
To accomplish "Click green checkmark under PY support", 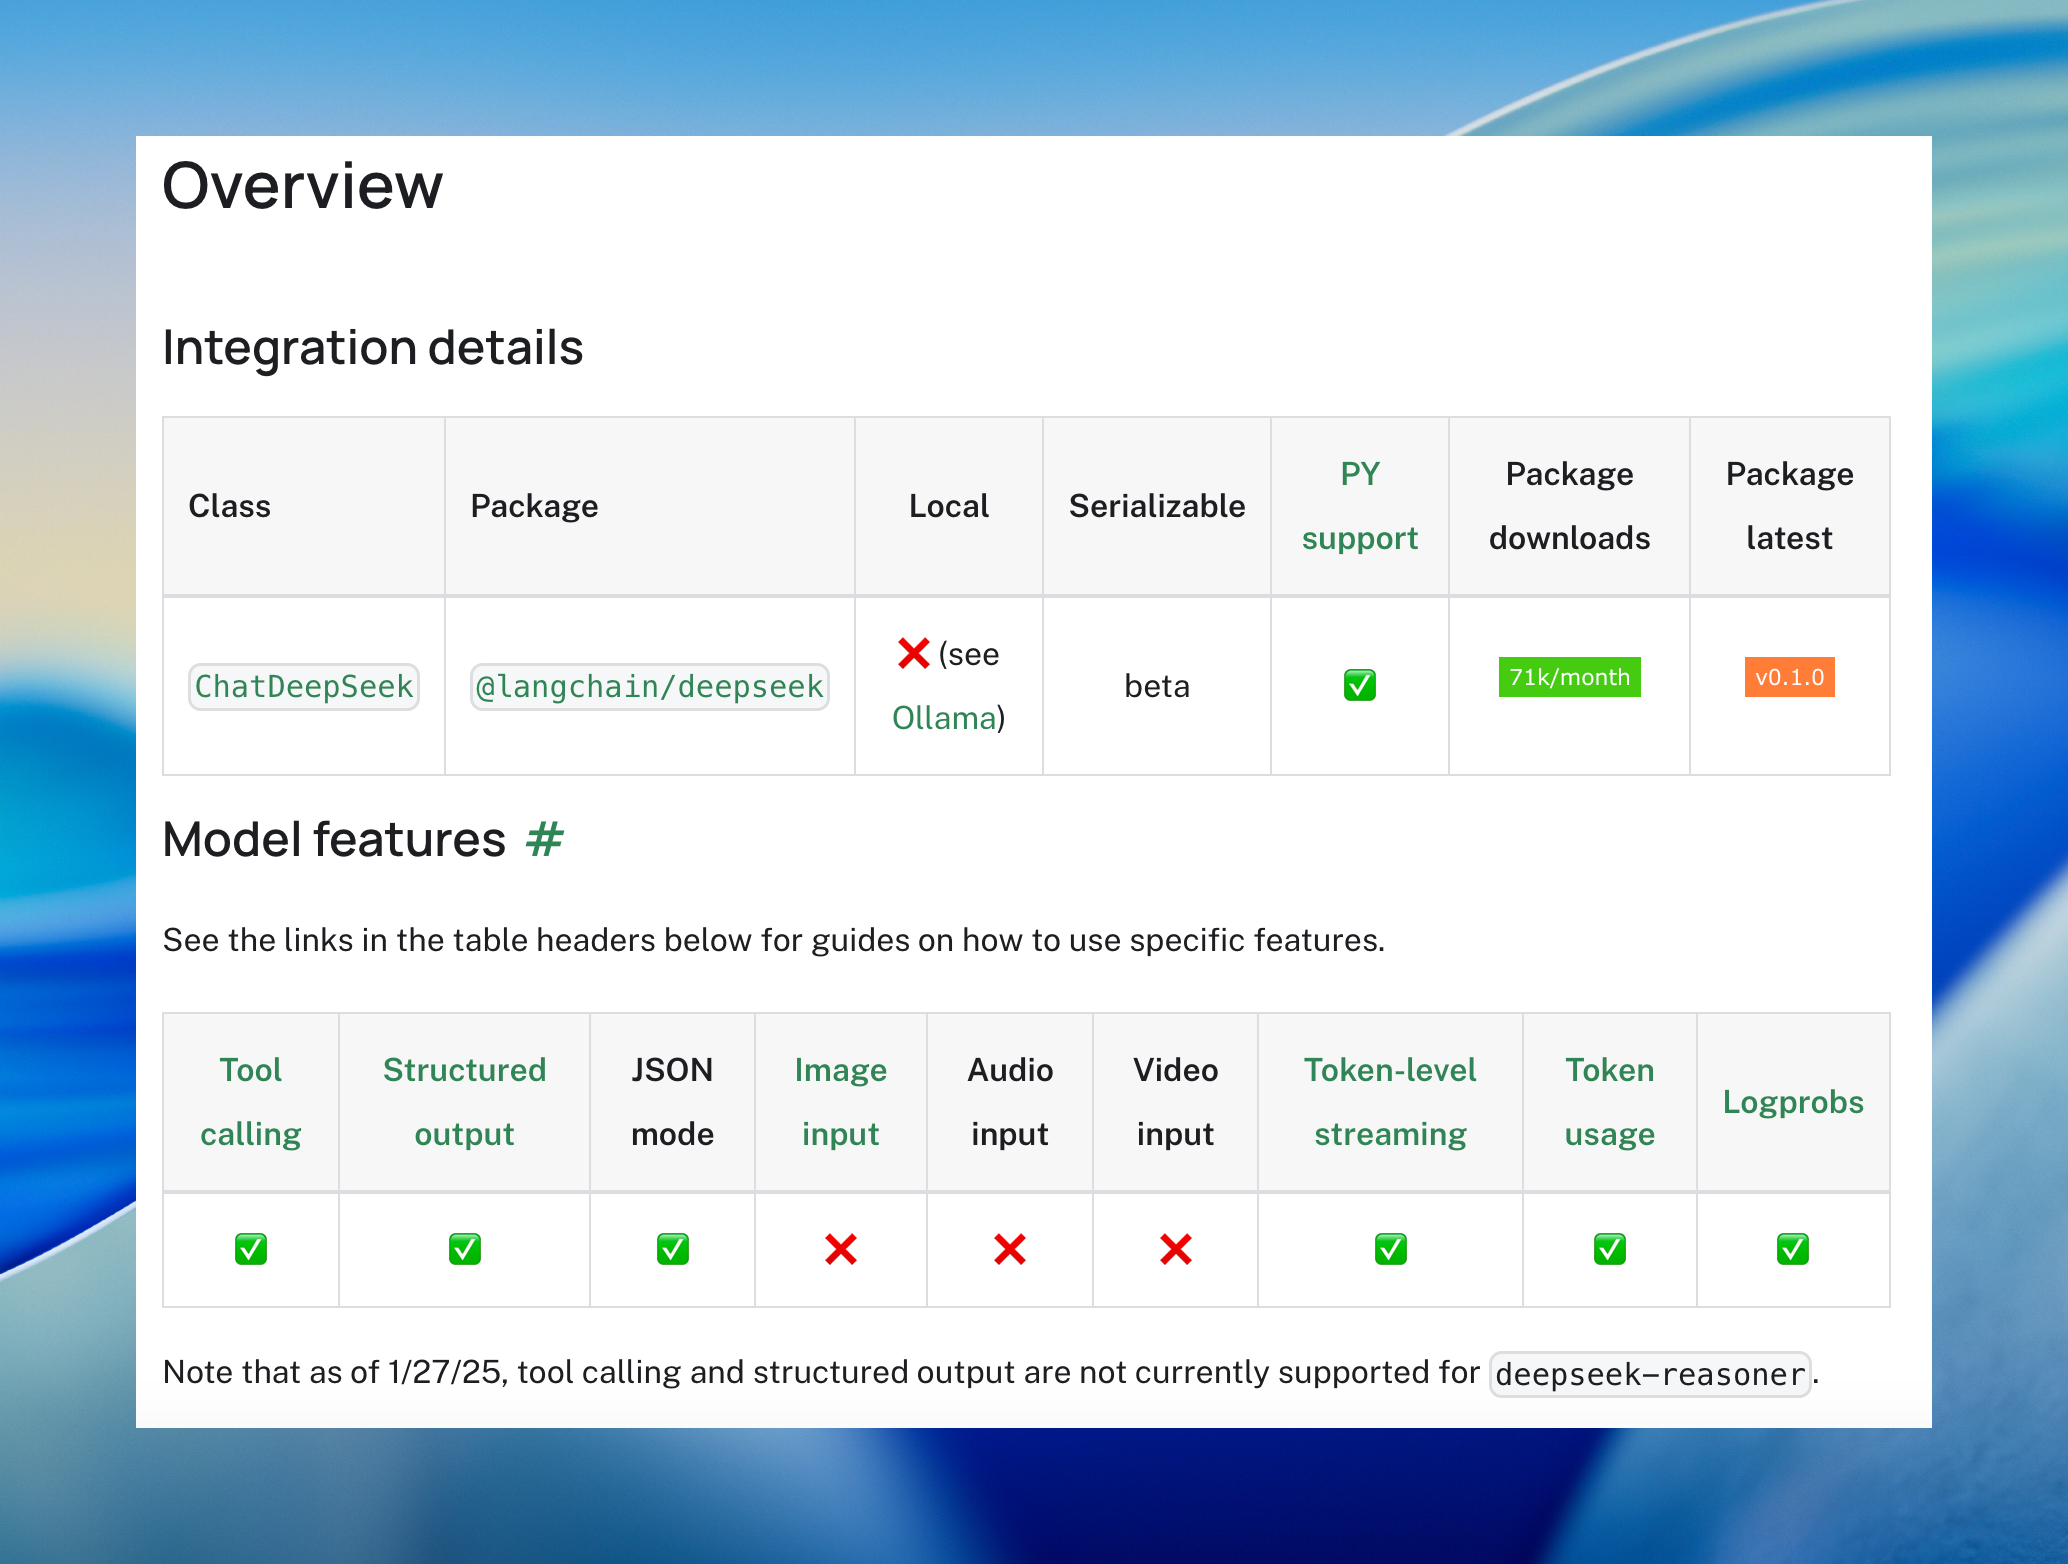I will tap(1359, 685).
